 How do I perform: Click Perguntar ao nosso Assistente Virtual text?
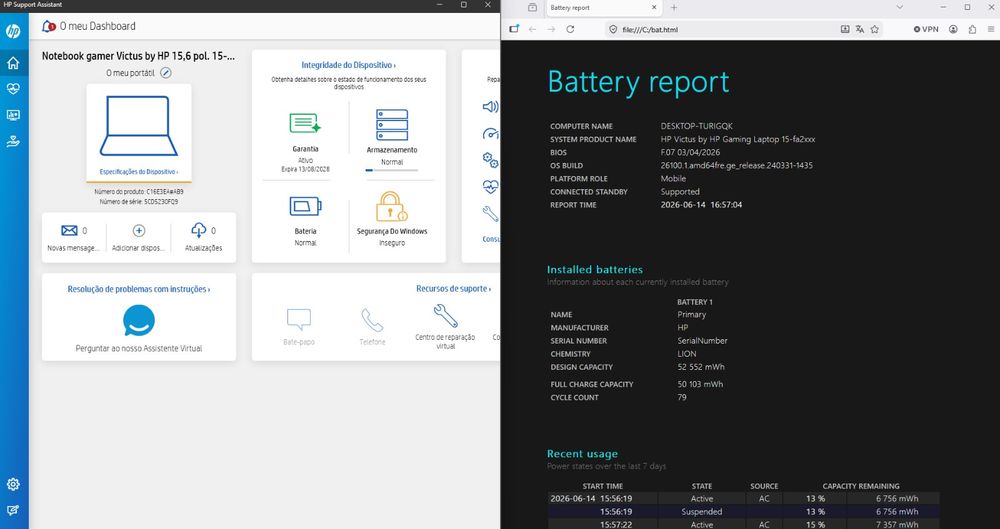(x=138, y=348)
